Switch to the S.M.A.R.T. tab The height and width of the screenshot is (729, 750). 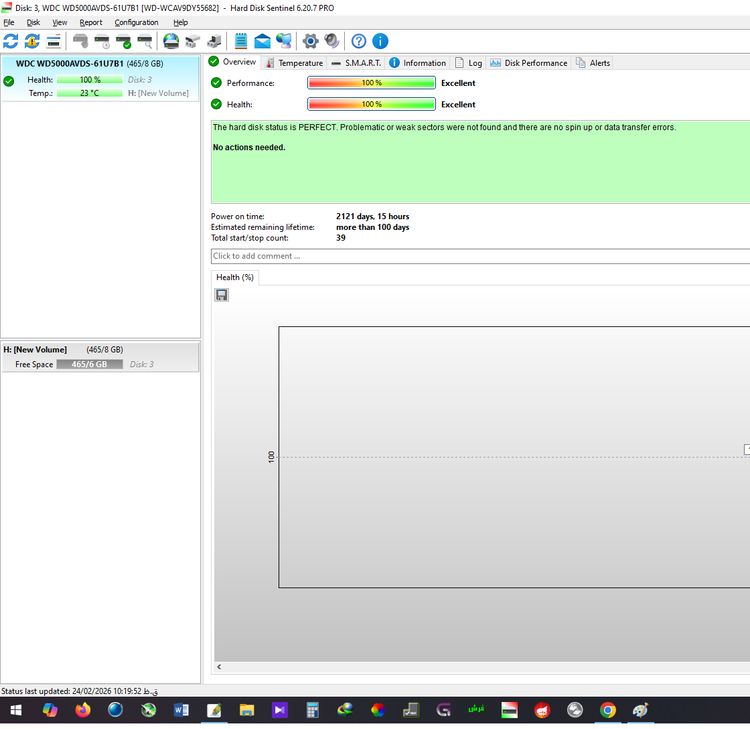[x=356, y=63]
